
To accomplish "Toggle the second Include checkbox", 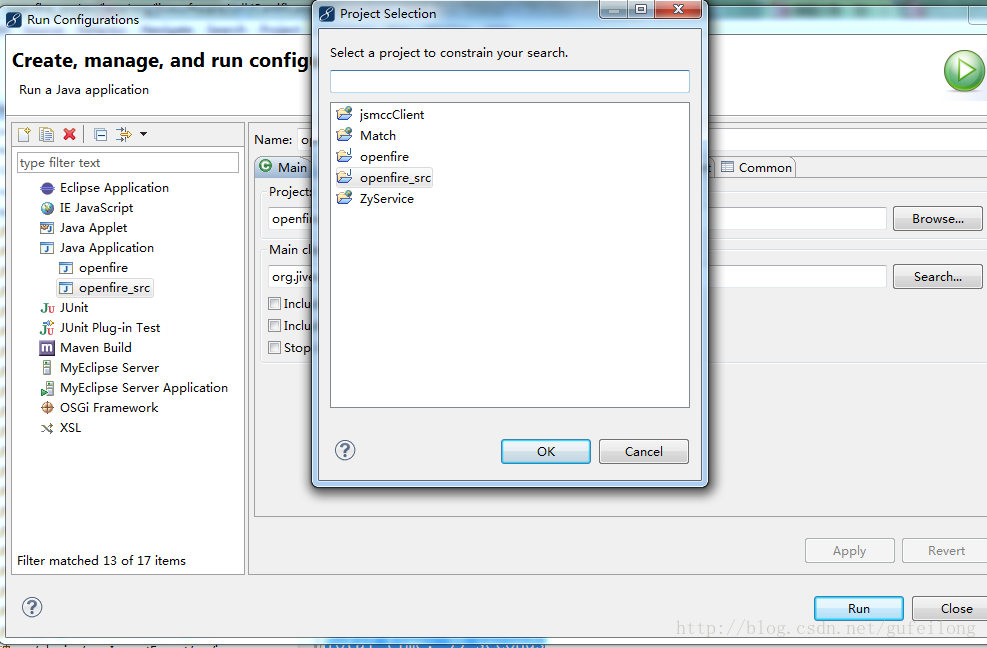I will click(x=274, y=326).
